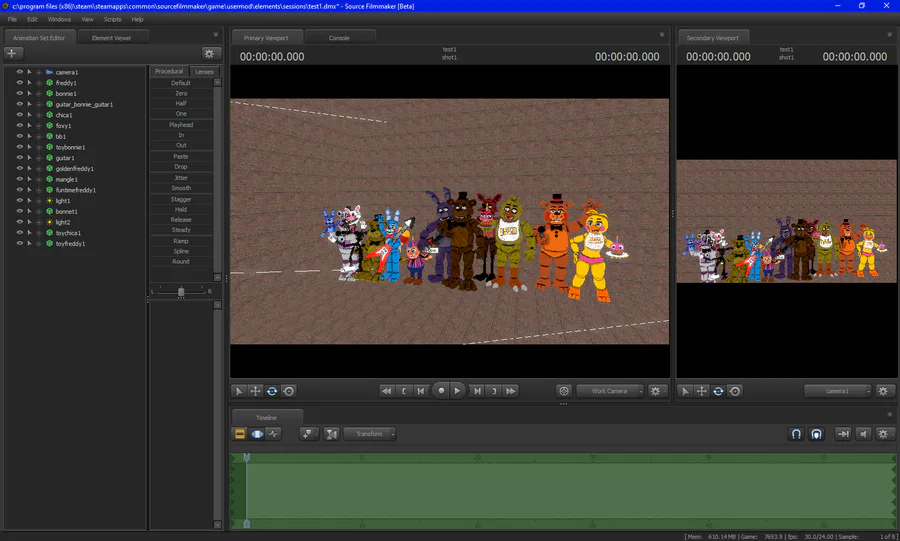Viewport: 900px width, 541px height.
Task: Apply the Smooth procedural preset
Action: coord(181,188)
